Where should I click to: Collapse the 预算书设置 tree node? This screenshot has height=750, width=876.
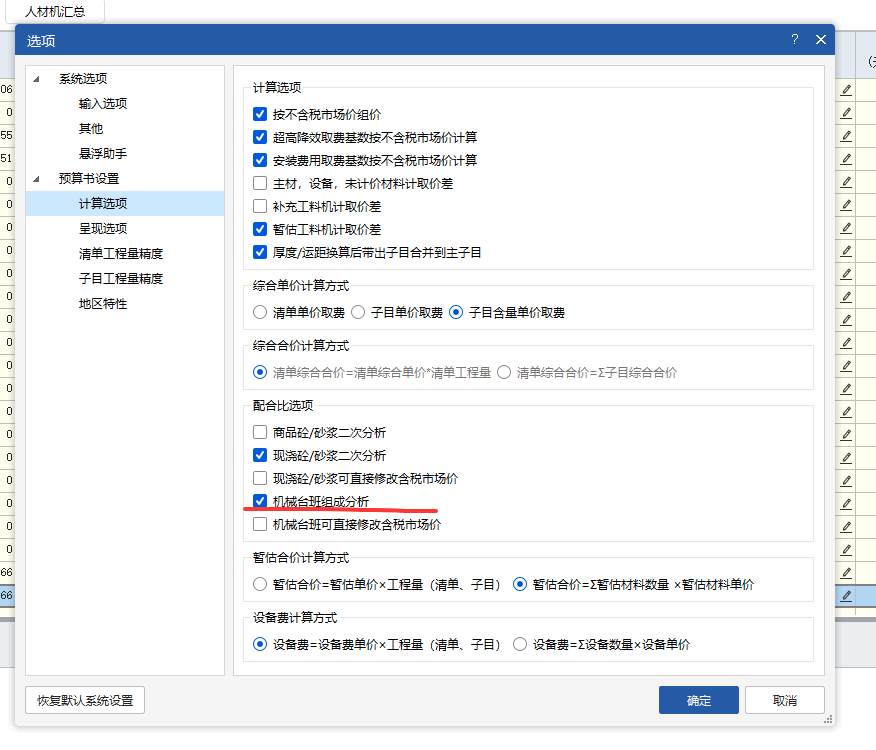[x=36, y=178]
